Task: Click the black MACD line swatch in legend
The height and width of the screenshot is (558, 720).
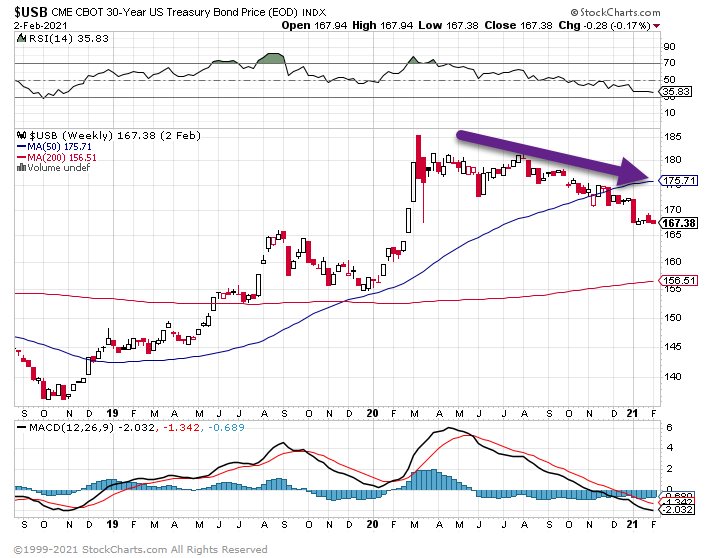Action: click(22, 428)
